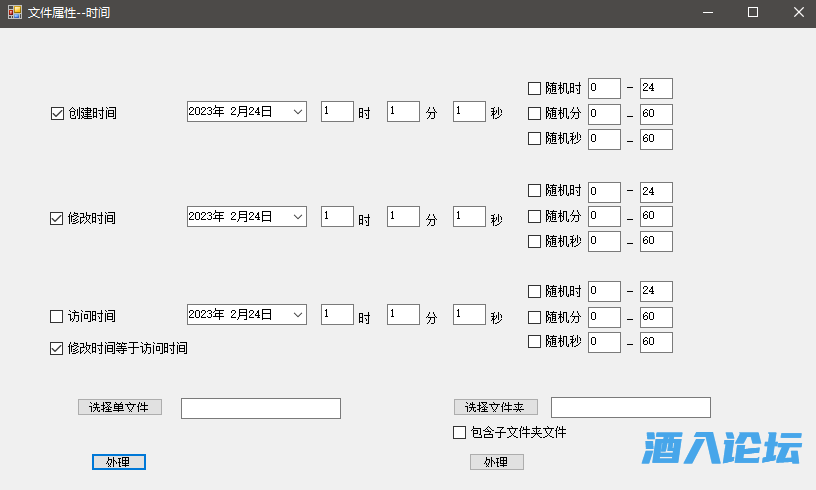
Task: Enable 随机秒 for 访问时间 row
Action: coord(534,341)
